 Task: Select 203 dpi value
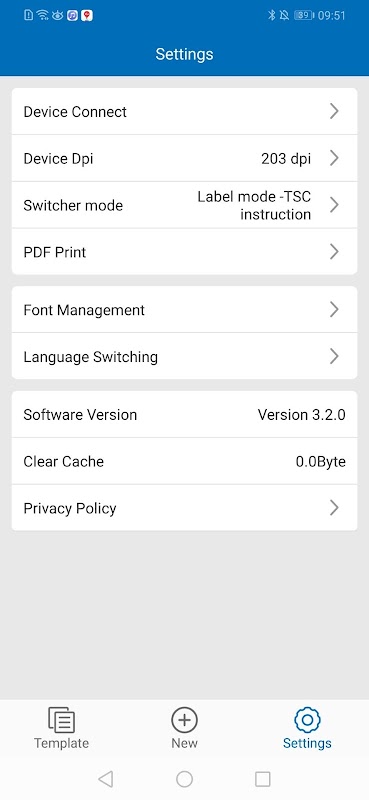tap(286, 159)
